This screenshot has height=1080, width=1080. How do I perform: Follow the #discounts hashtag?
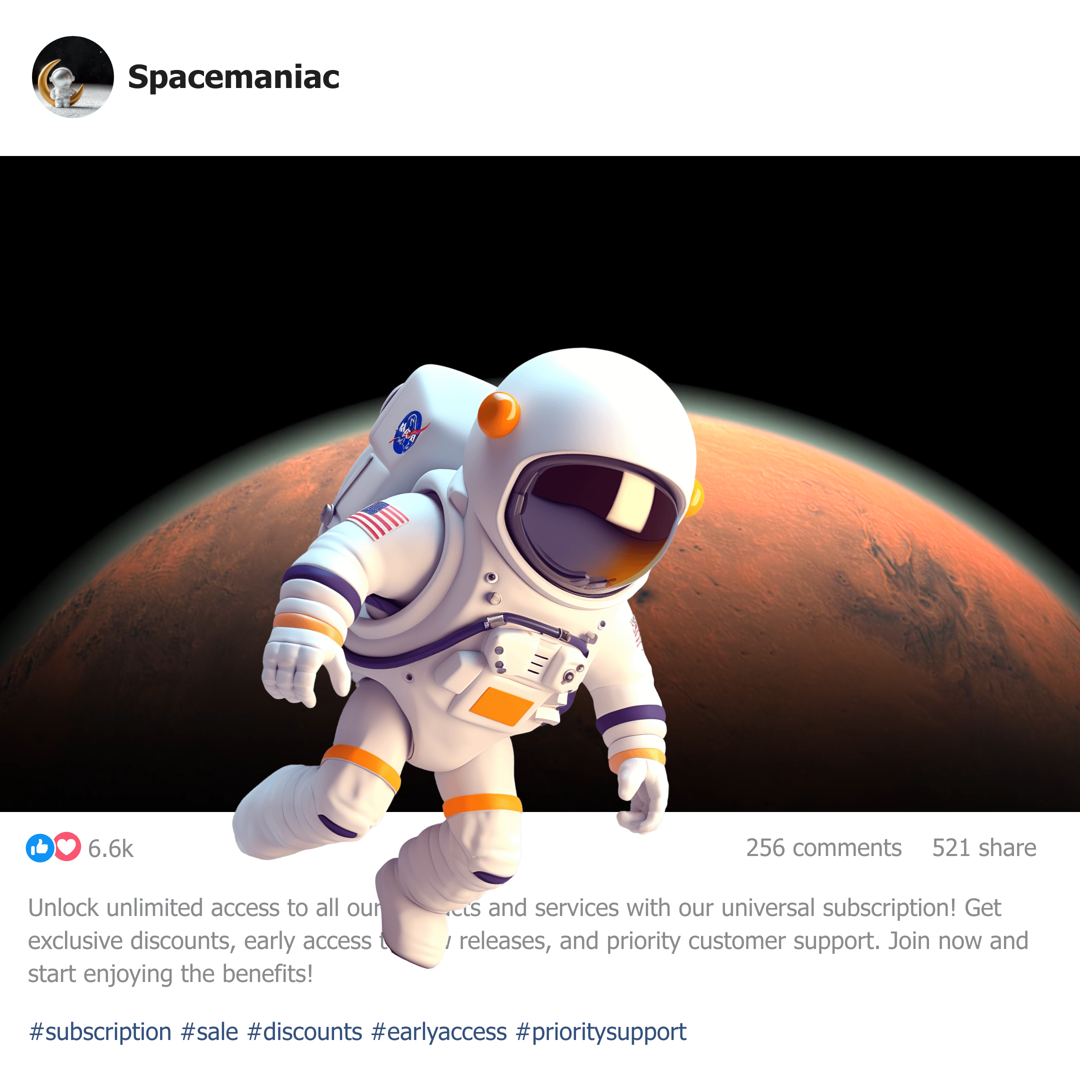(304, 1032)
